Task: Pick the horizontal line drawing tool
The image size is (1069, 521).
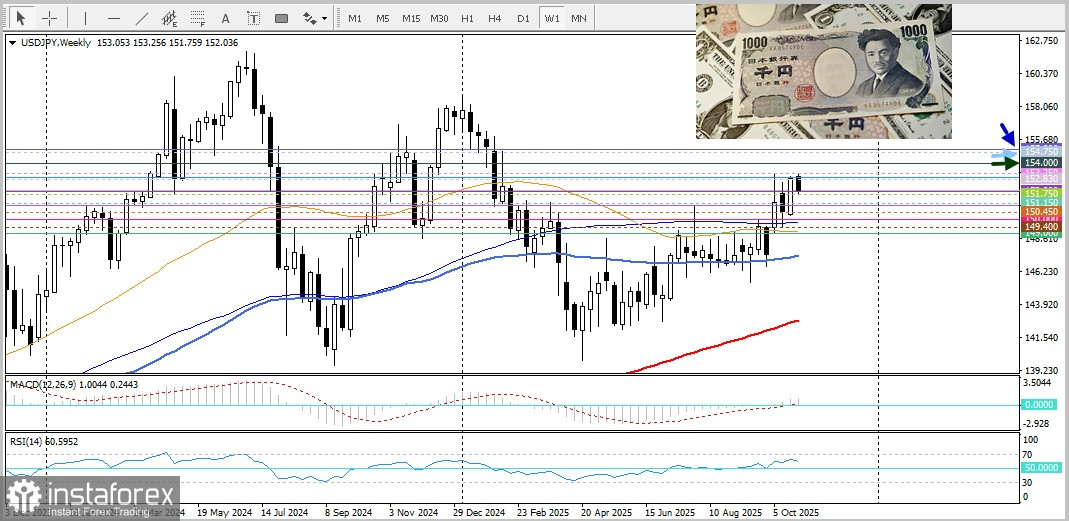Action: click(x=114, y=18)
